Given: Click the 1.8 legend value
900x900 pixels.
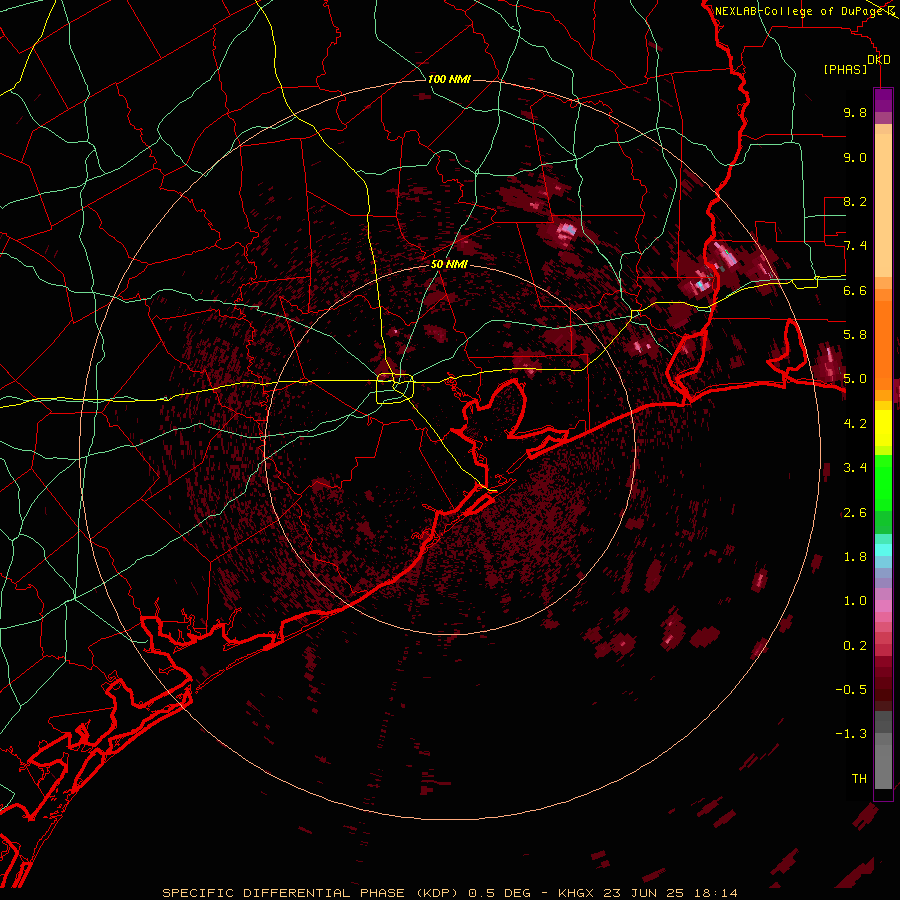Looking at the screenshot, I should [x=855, y=557].
